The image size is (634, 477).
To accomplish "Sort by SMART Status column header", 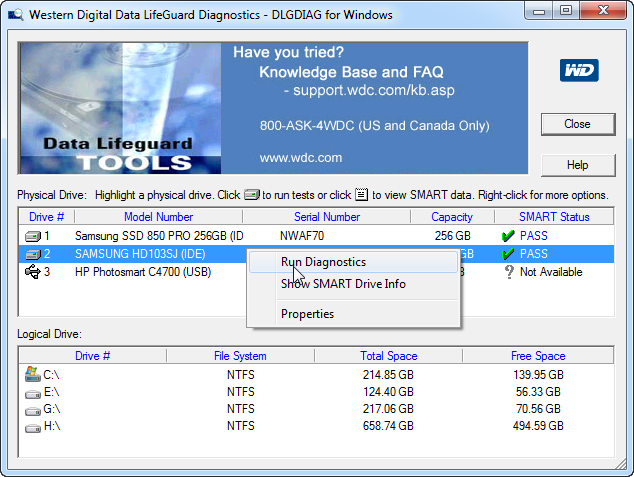I will pos(554,217).
